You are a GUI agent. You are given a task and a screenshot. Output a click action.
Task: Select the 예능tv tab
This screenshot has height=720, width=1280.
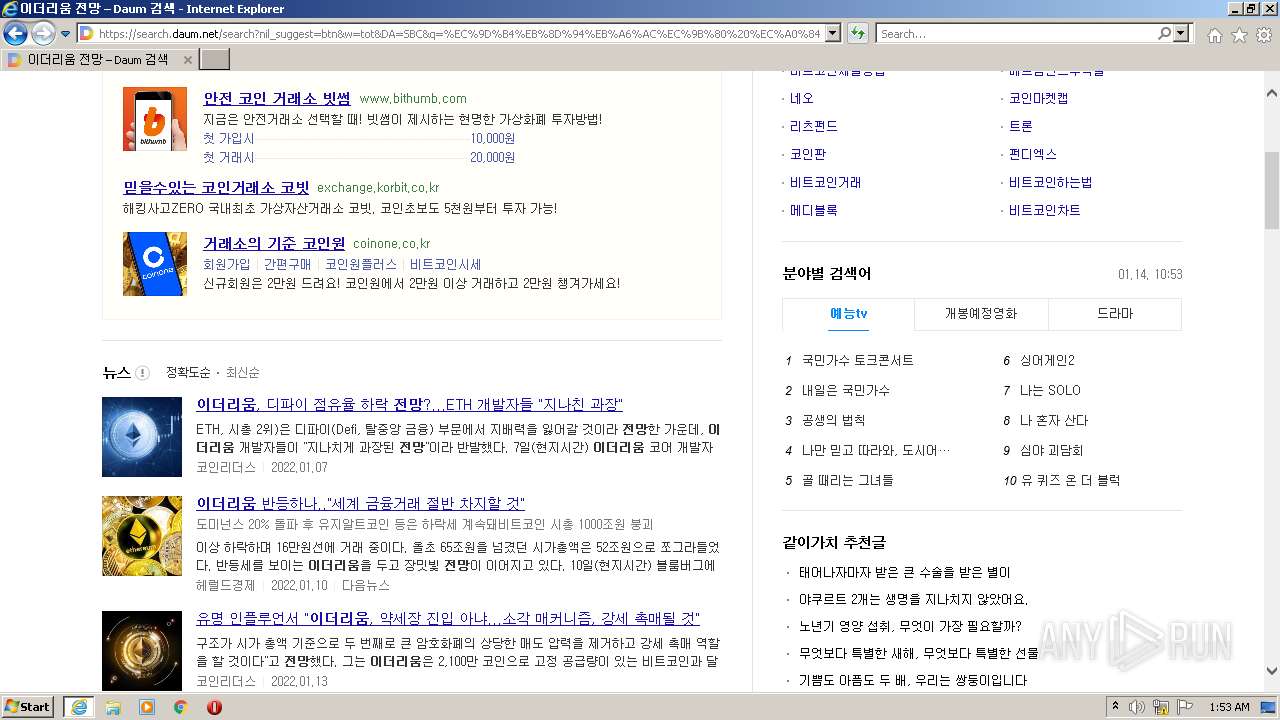click(x=848, y=314)
